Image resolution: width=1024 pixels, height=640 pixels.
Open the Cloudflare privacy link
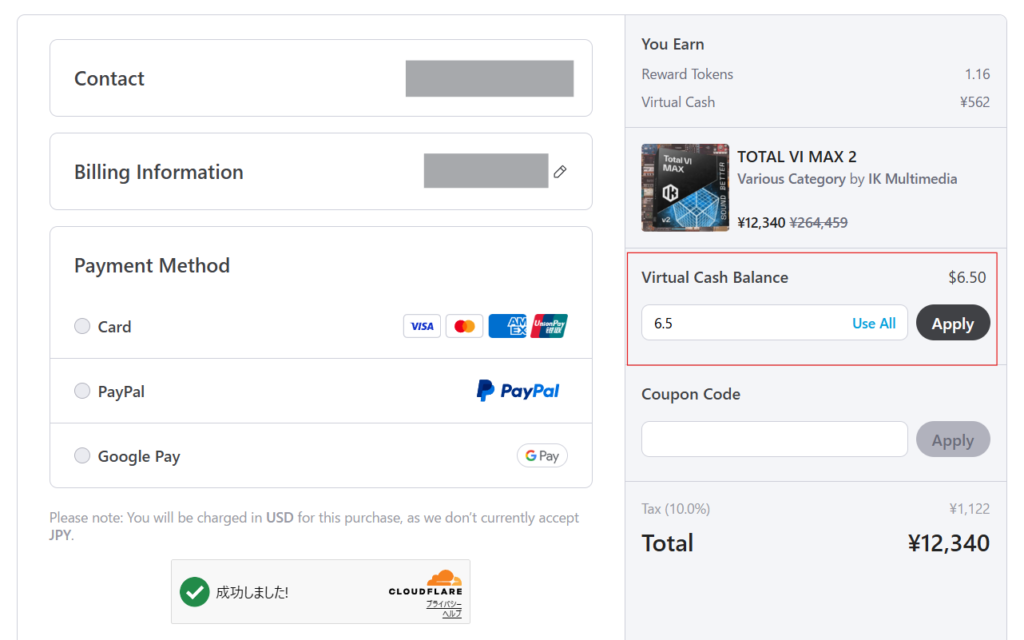pos(444,604)
